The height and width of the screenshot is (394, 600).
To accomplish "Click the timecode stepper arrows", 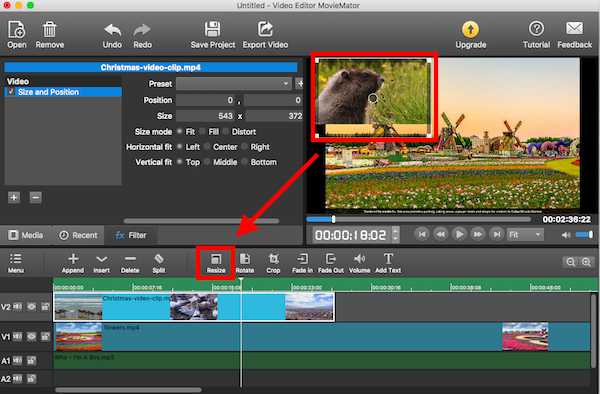I will point(396,234).
